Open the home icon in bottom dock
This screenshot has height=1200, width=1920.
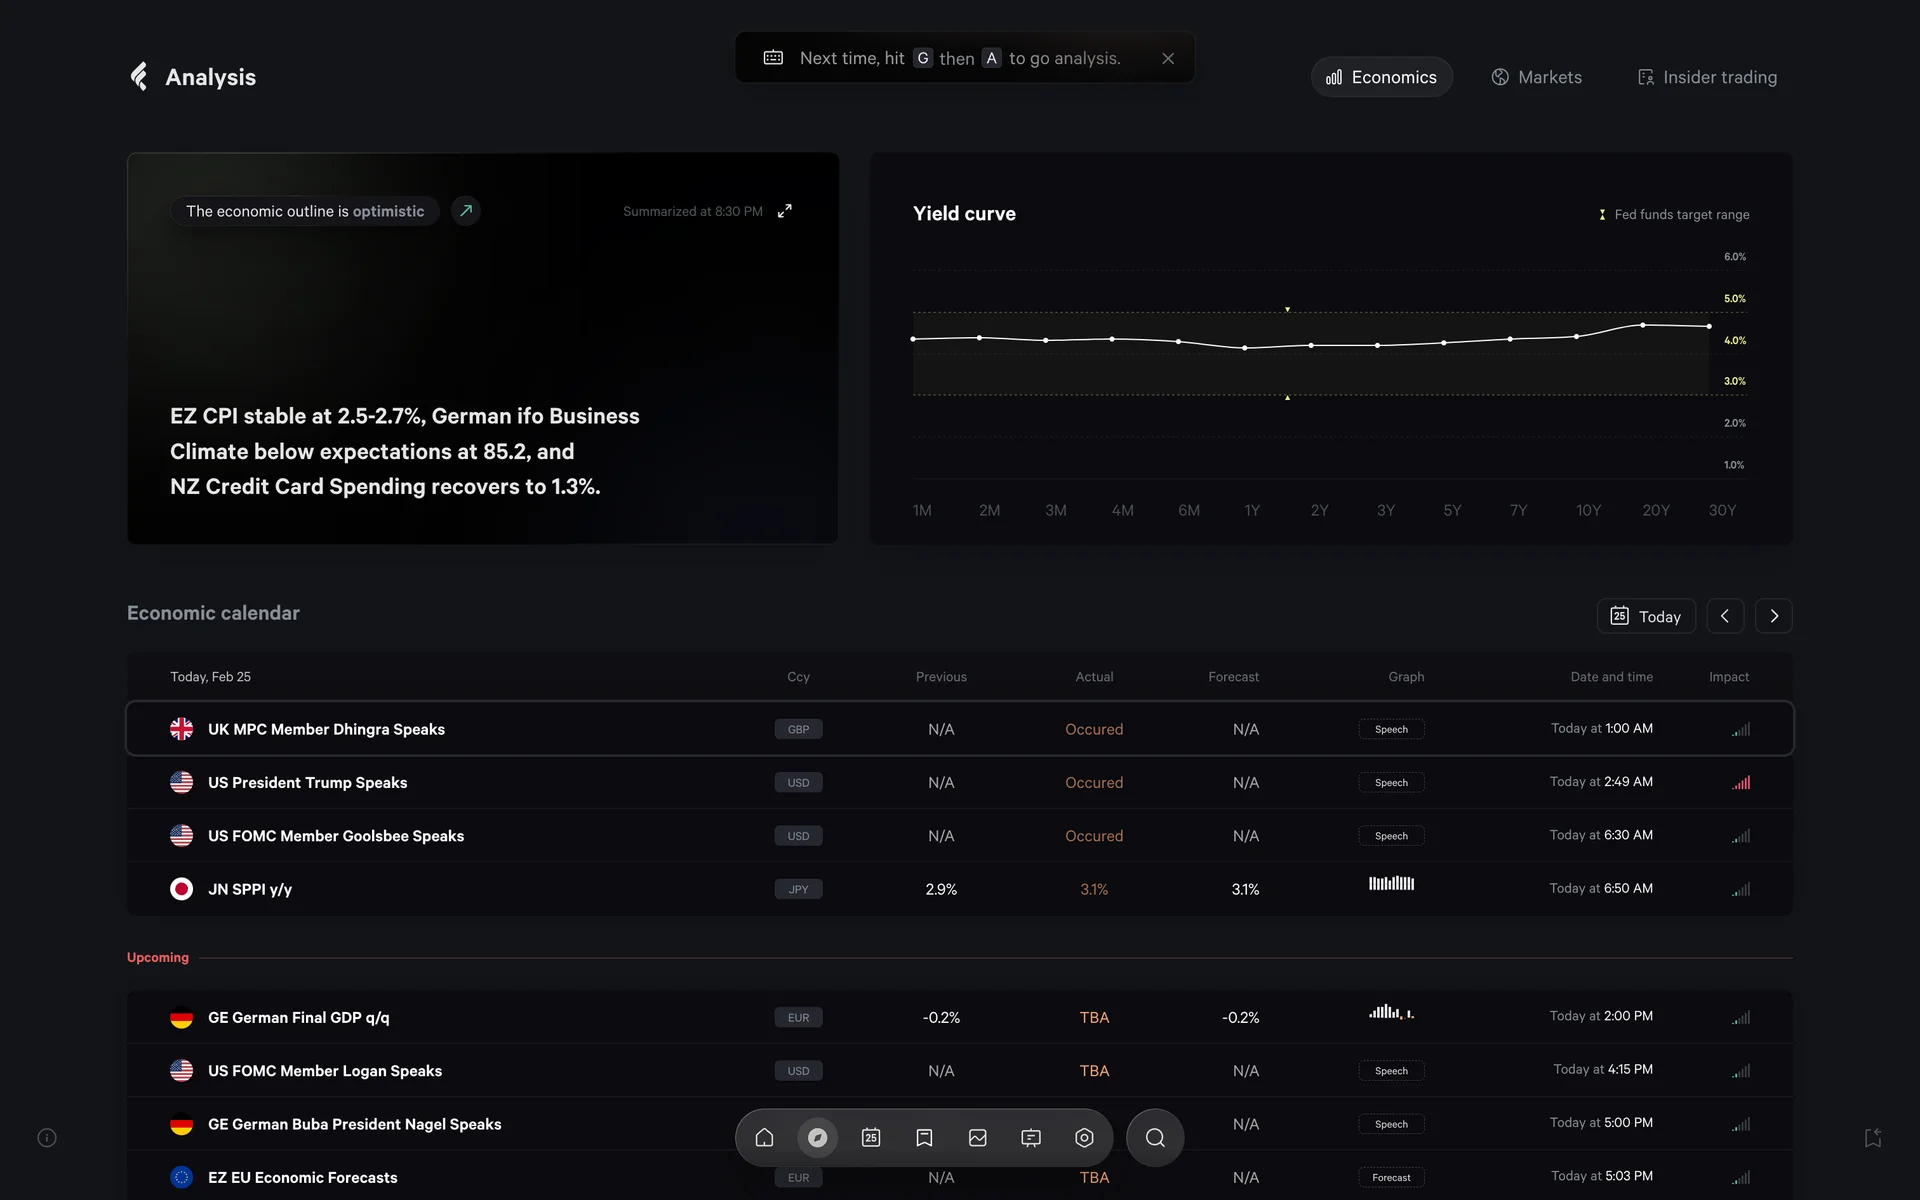pyautogui.click(x=764, y=1137)
